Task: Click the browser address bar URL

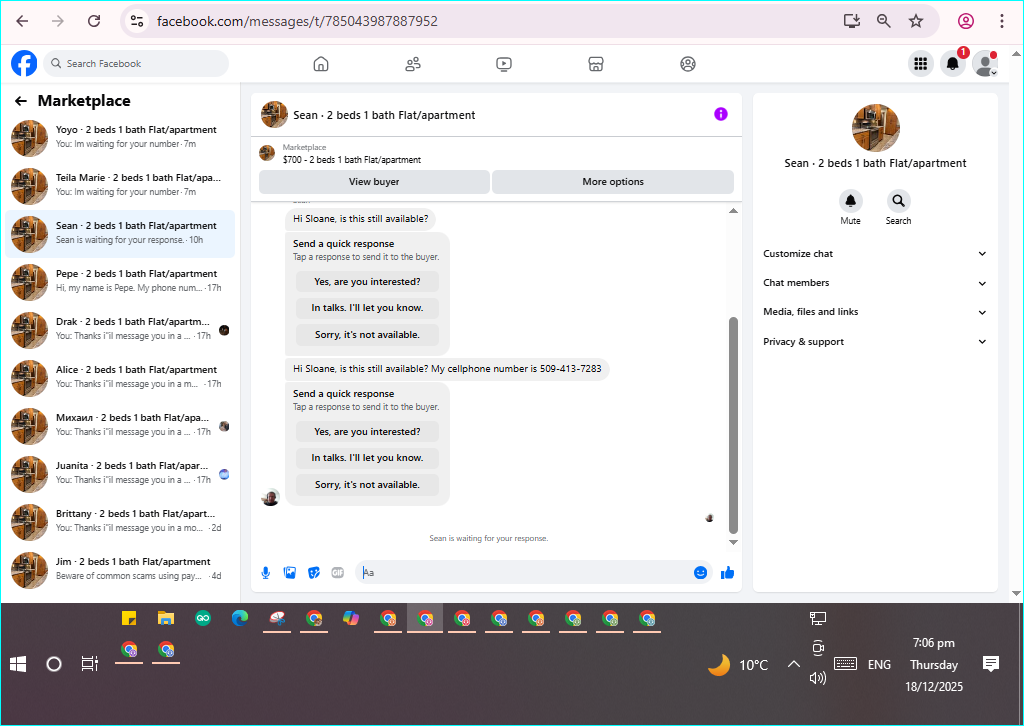Action: [x=297, y=21]
